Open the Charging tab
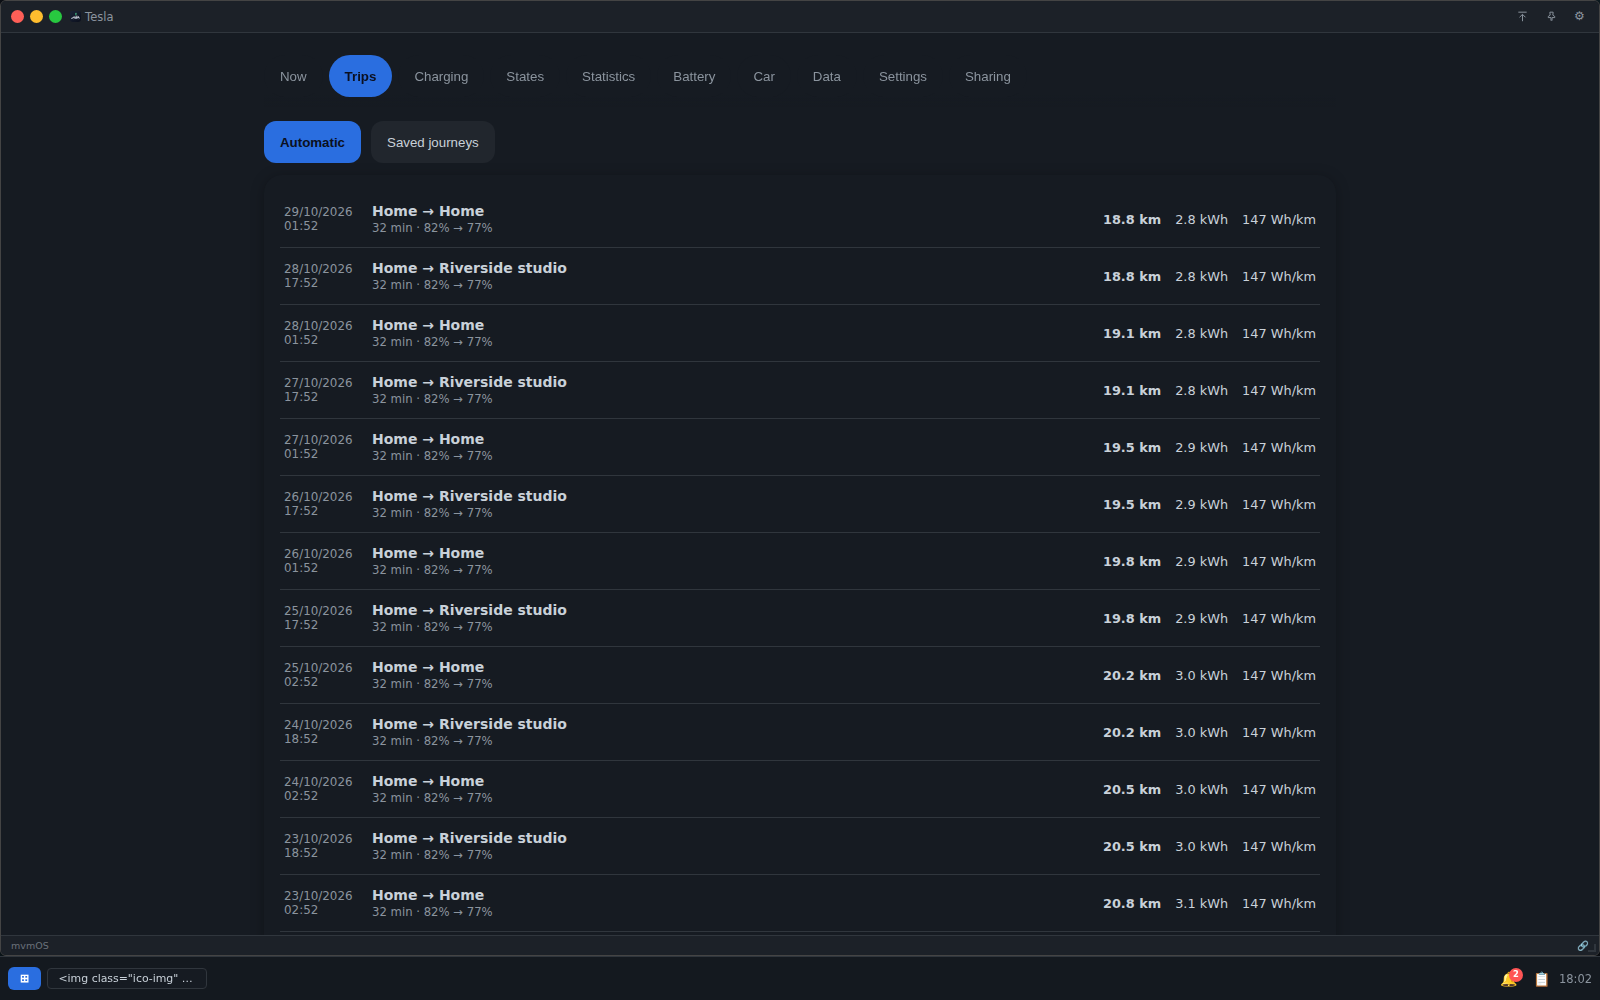Image resolution: width=1600 pixels, height=1000 pixels. pyautogui.click(x=441, y=76)
